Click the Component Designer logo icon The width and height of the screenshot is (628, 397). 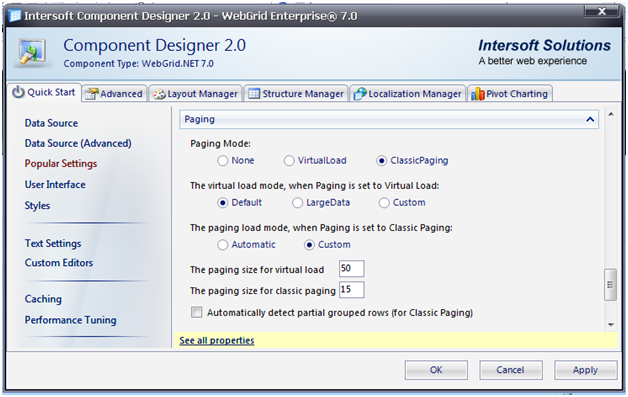[32, 52]
